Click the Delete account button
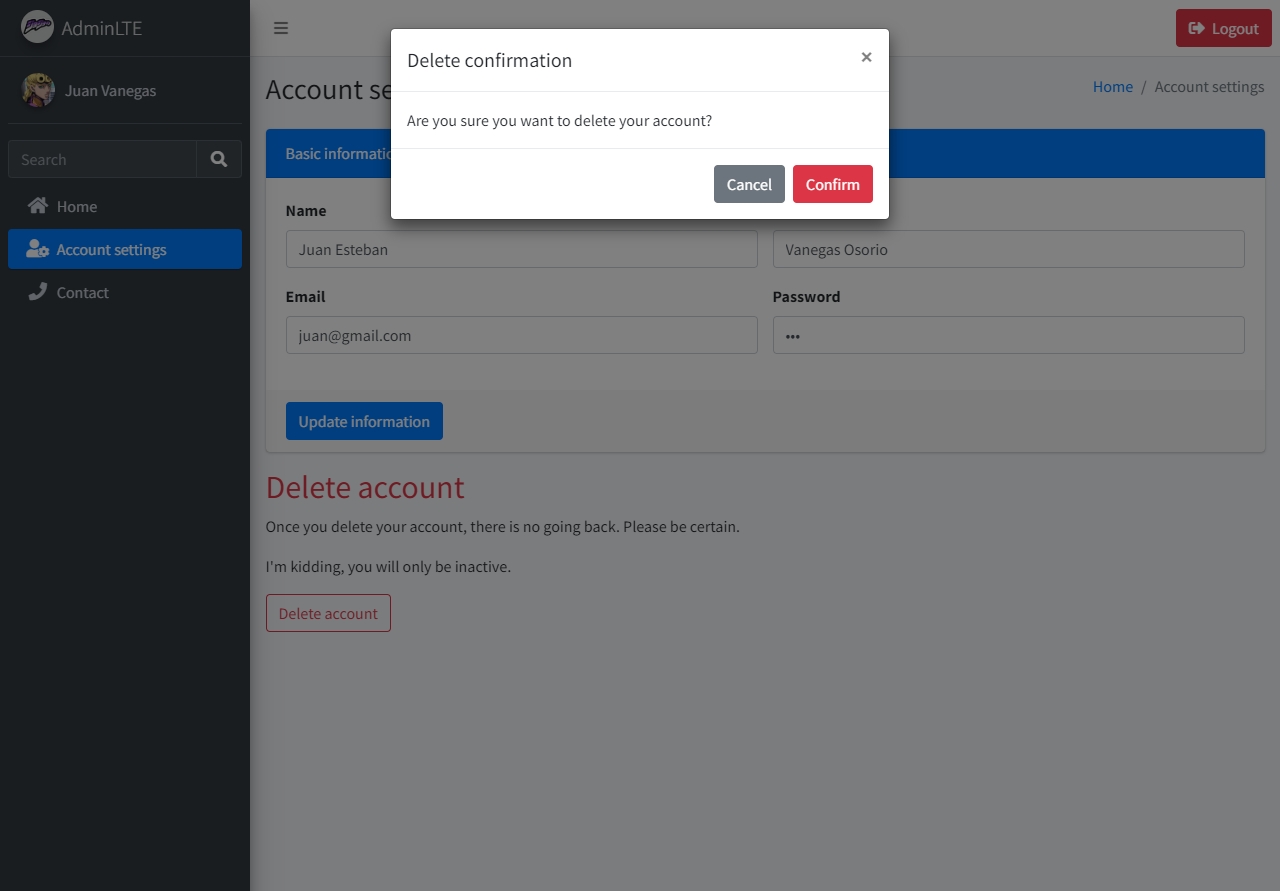The image size is (1280, 891). (328, 612)
